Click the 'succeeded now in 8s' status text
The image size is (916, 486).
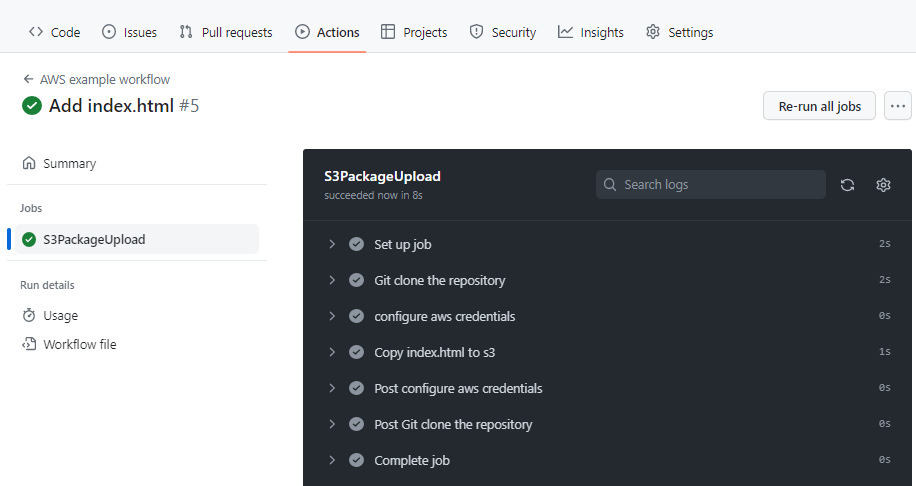point(373,195)
